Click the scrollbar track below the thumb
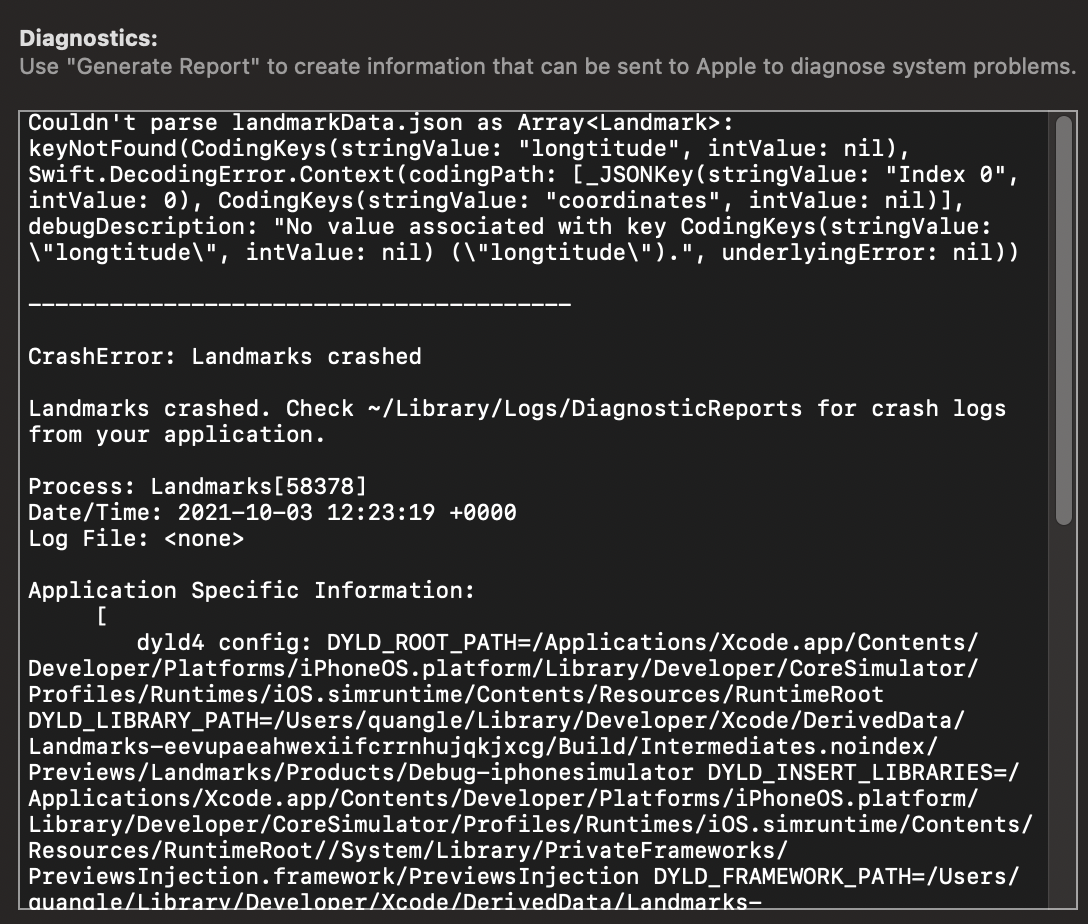1088x924 pixels. 1063,715
